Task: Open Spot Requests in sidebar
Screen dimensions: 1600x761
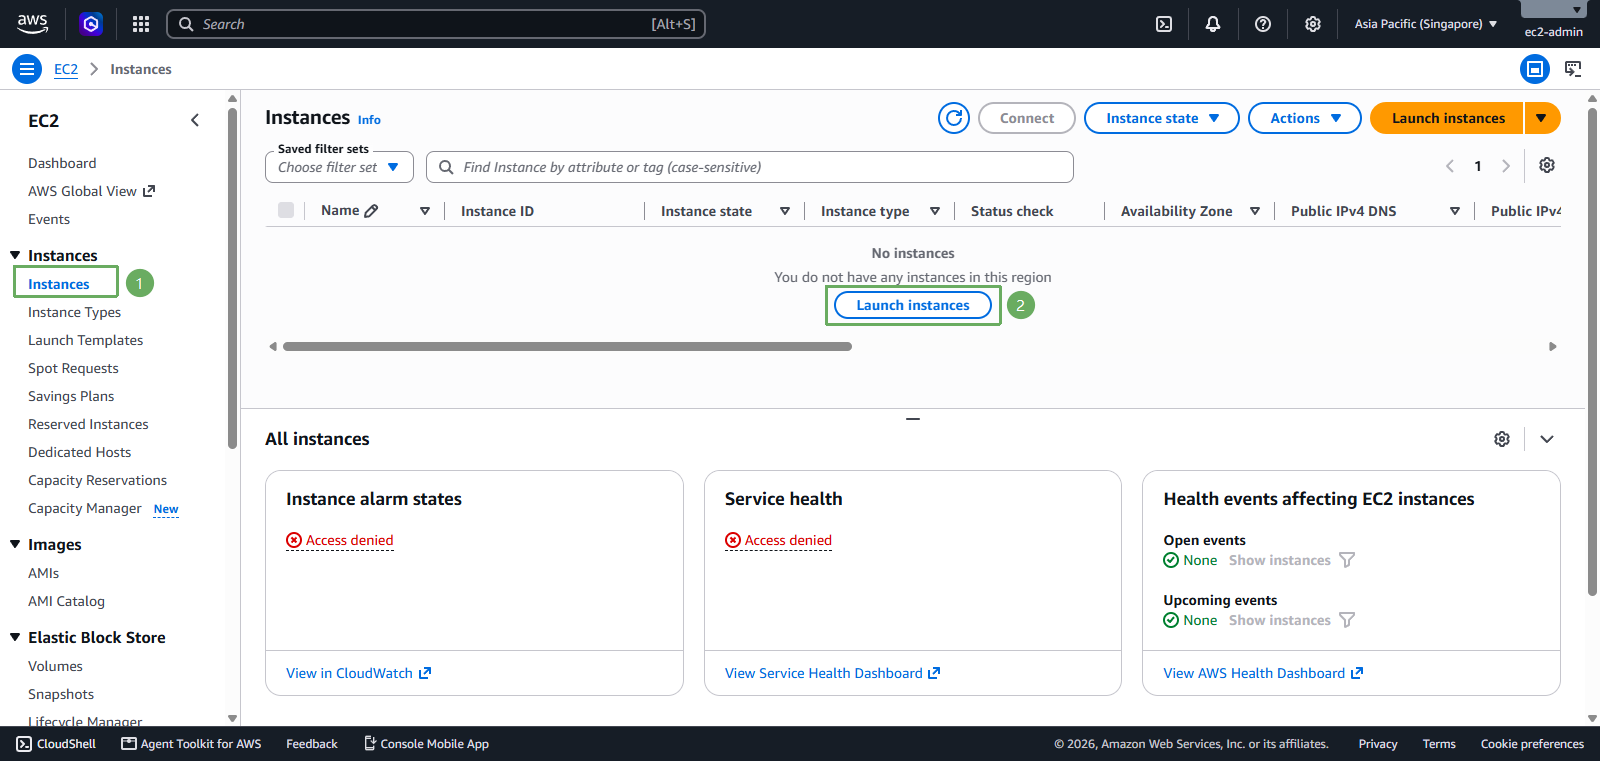Action: (73, 368)
